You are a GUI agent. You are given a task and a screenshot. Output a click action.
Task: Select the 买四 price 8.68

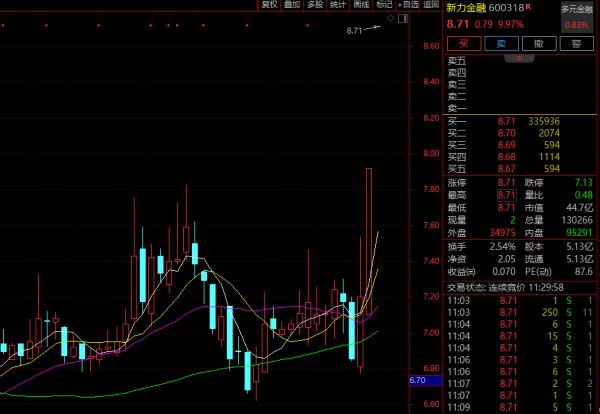(x=506, y=157)
